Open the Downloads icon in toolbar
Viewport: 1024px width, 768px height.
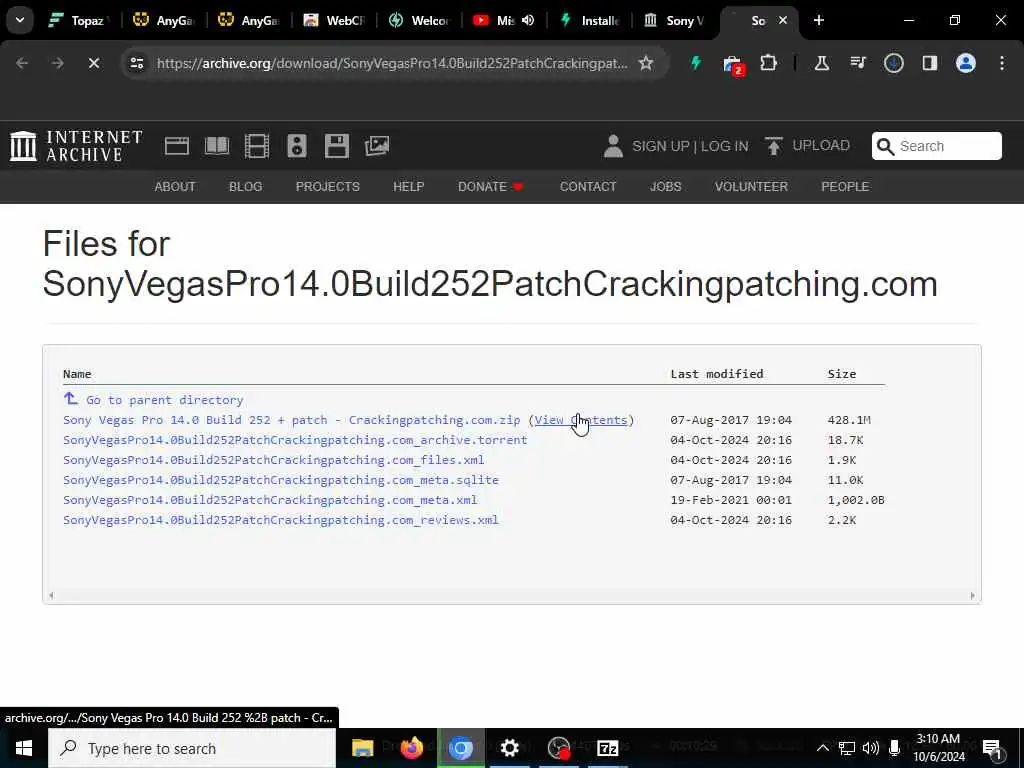point(893,63)
